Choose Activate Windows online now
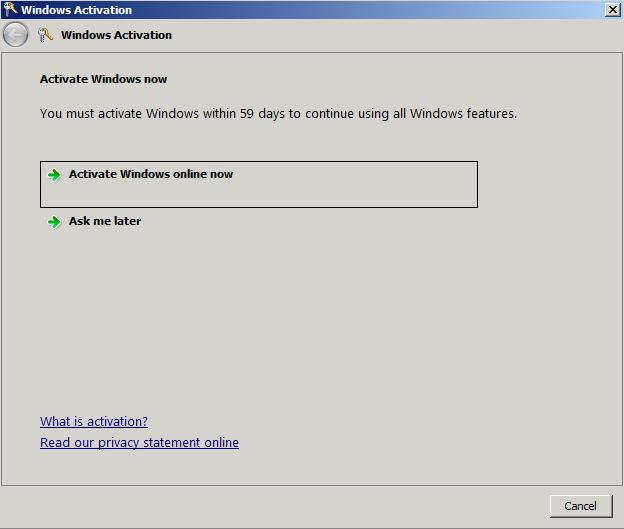The image size is (624, 529). [150, 174]
